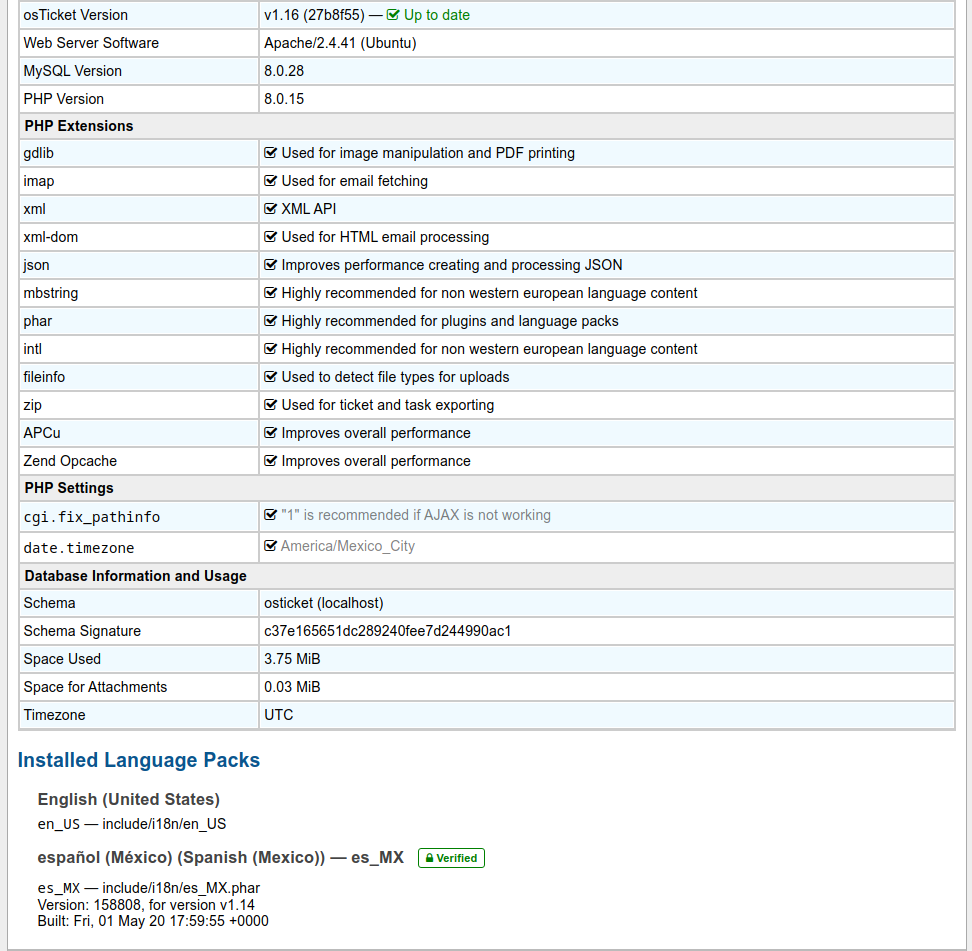Select the gdlib extension name
Image resolution: width=972 pixels, height=951 pixels.
click(x=38, y=153)
